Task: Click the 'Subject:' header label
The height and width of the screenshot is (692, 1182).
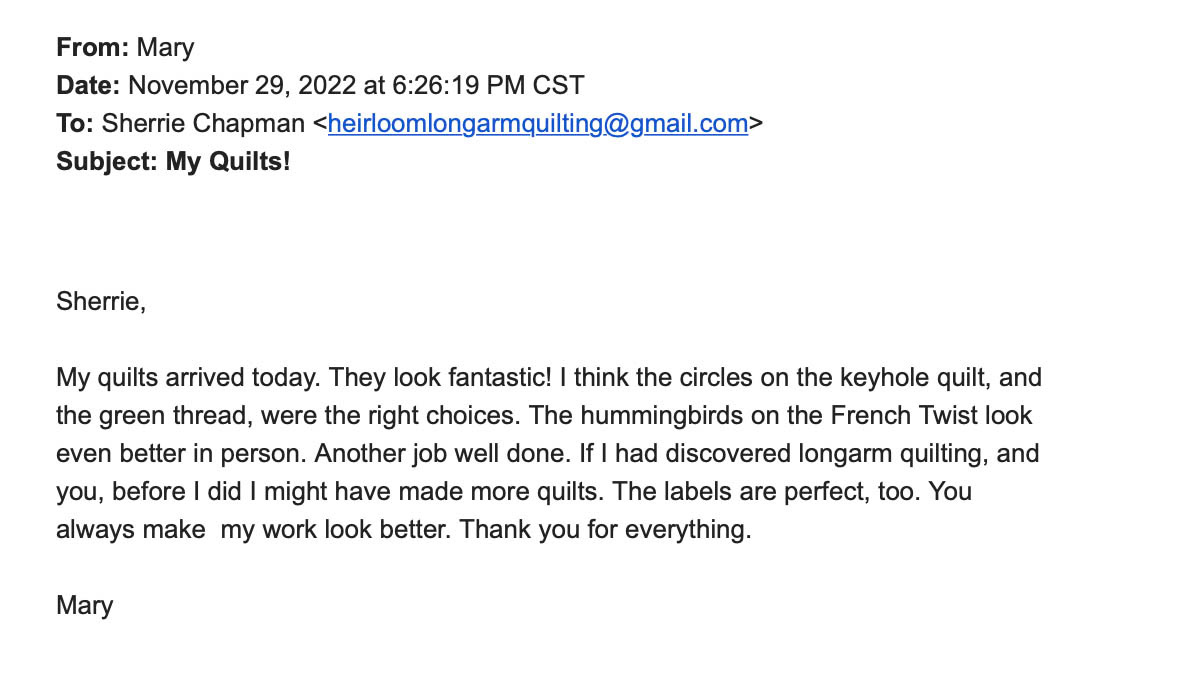Action: click(107, 161)
